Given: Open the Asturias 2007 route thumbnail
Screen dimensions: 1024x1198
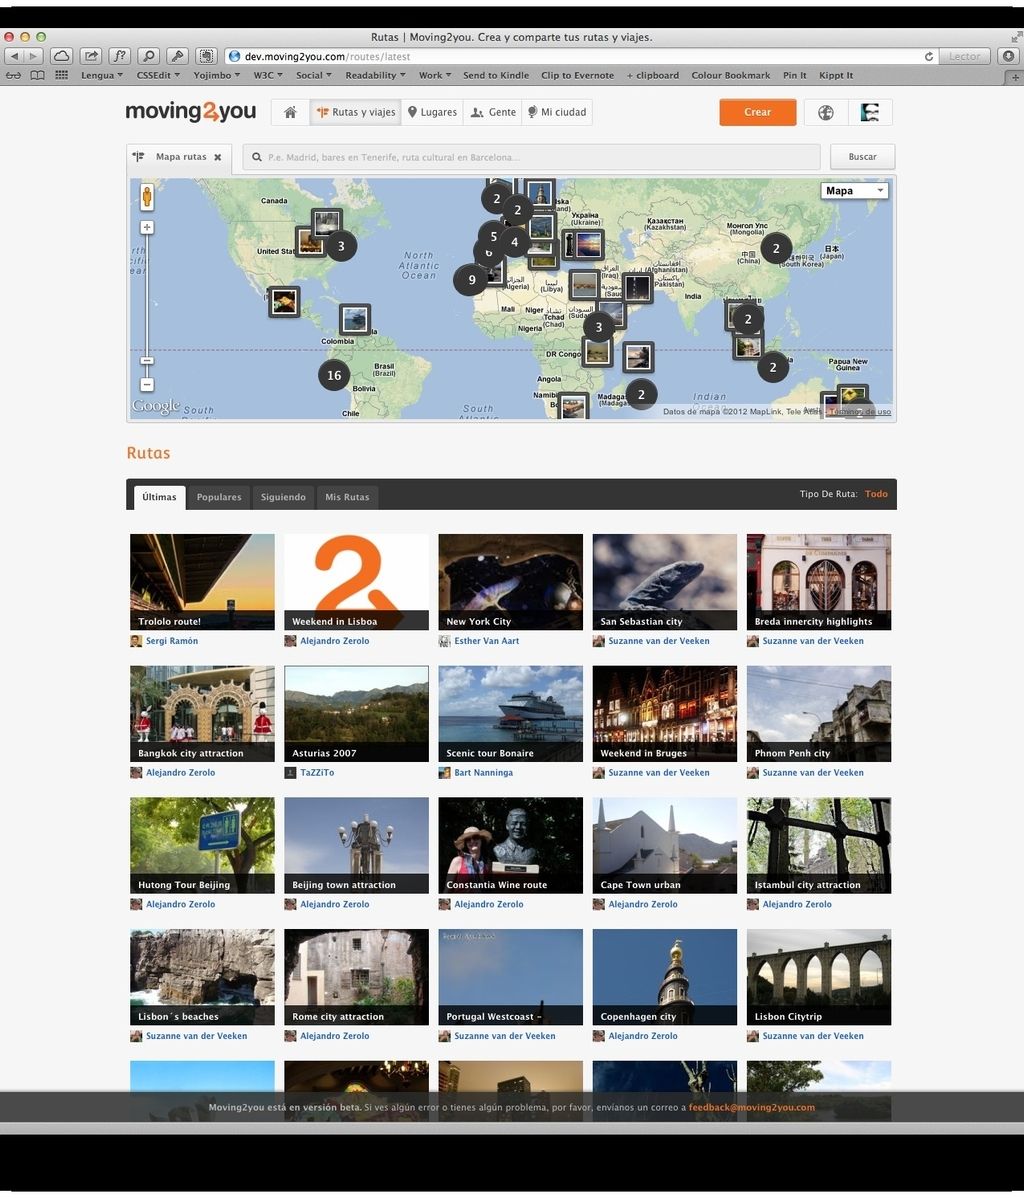Looking at the screenshot, I should 356,714.
